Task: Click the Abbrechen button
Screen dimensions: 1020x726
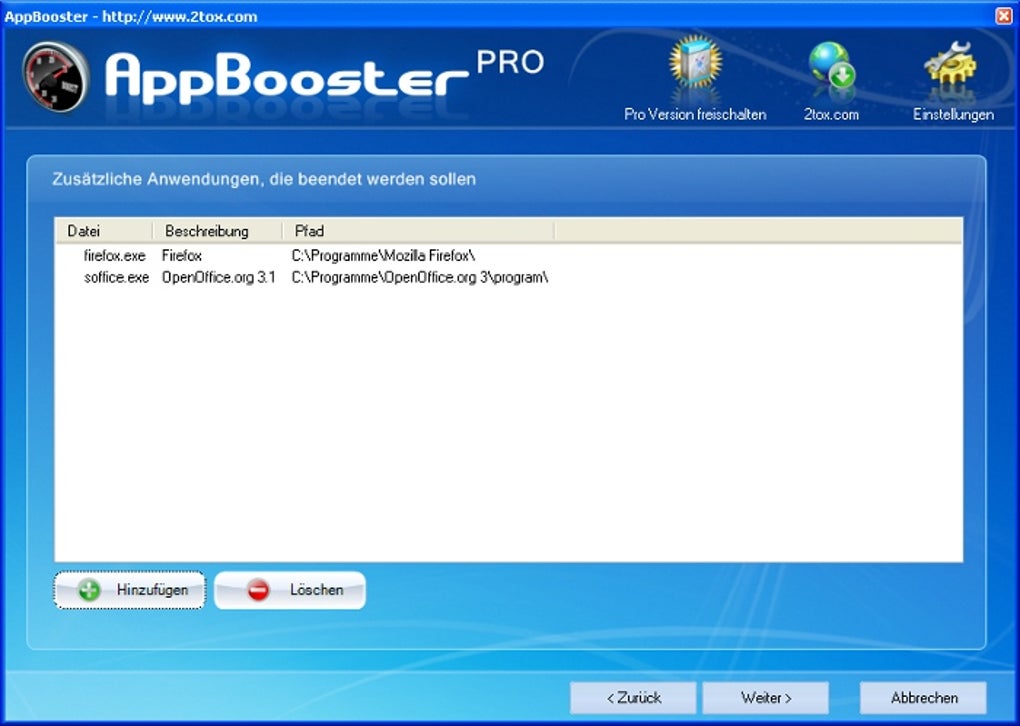Action: tap(921, 697)
